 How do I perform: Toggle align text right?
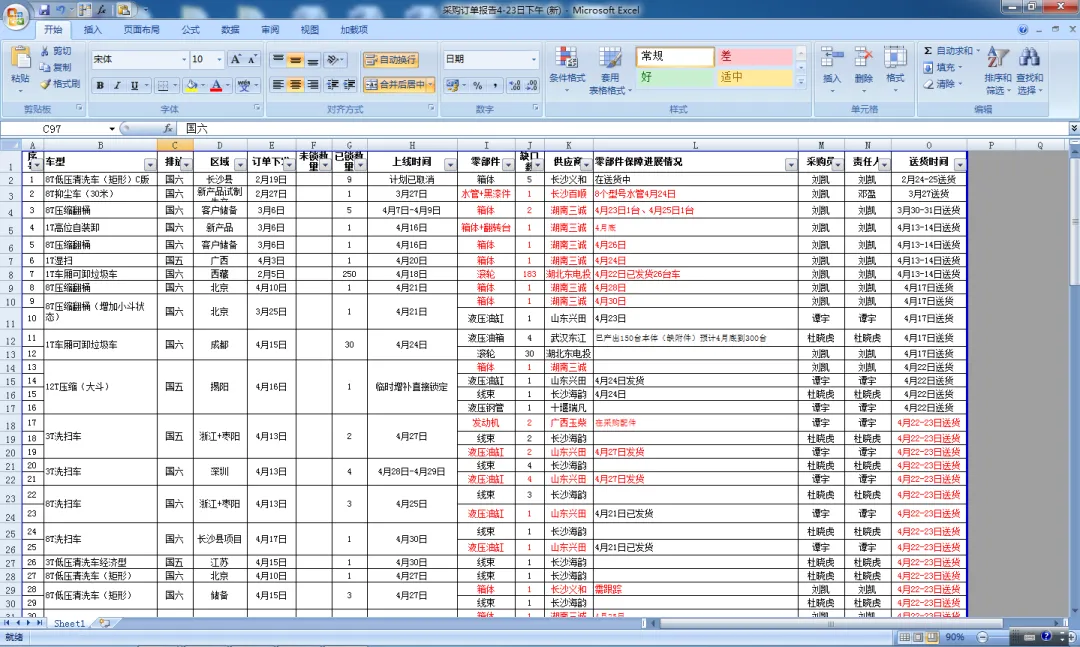point(313,85)
